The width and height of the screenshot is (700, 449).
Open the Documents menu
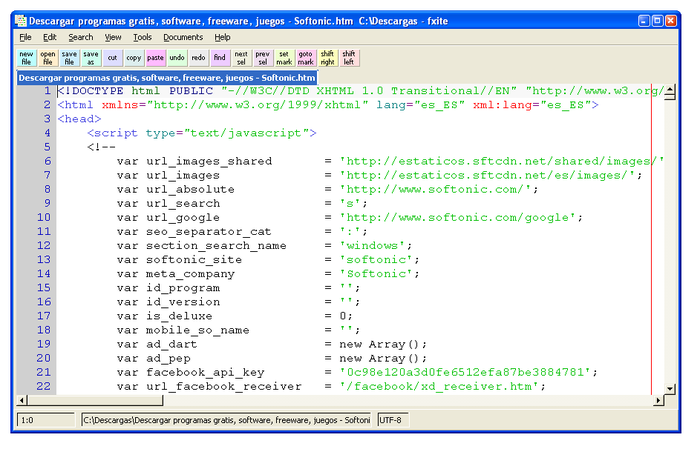tap(183, 37)
